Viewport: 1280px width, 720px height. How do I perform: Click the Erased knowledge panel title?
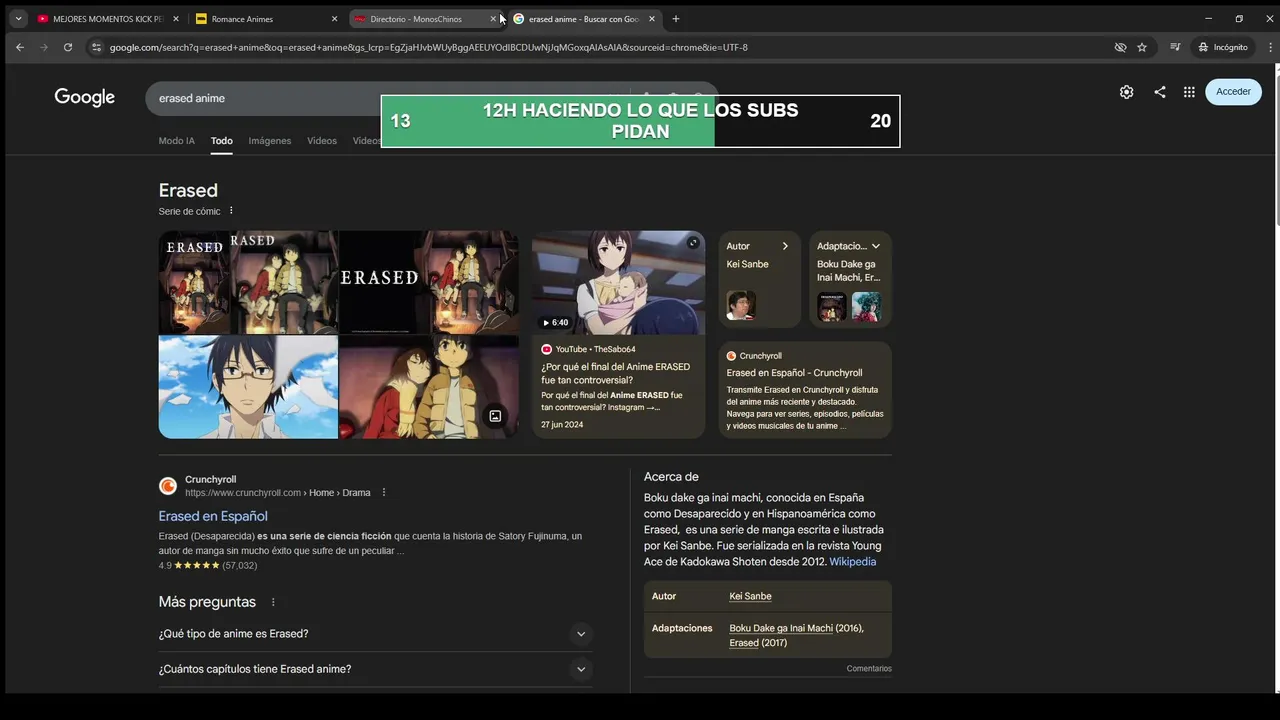point(188,190)
